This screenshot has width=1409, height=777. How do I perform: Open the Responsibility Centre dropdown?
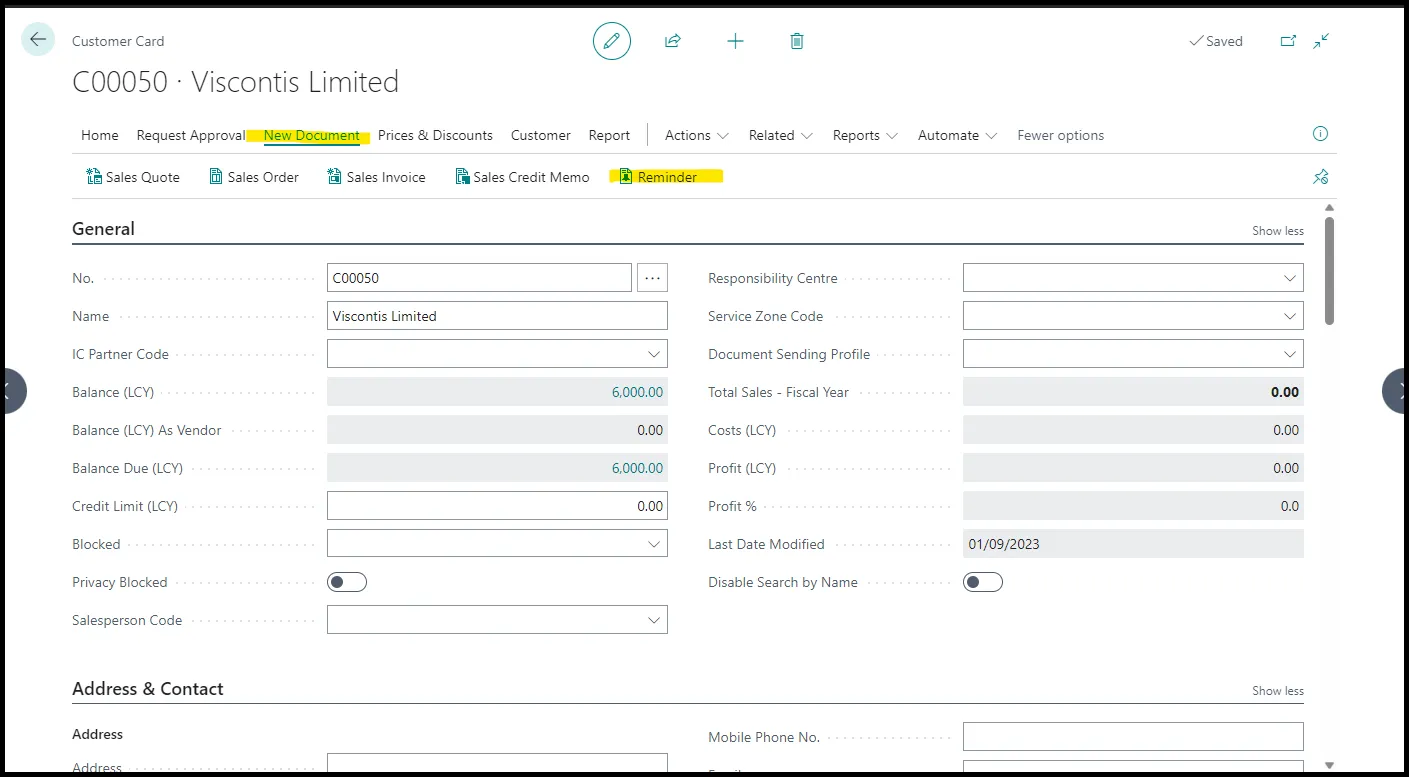(1290, 278)
